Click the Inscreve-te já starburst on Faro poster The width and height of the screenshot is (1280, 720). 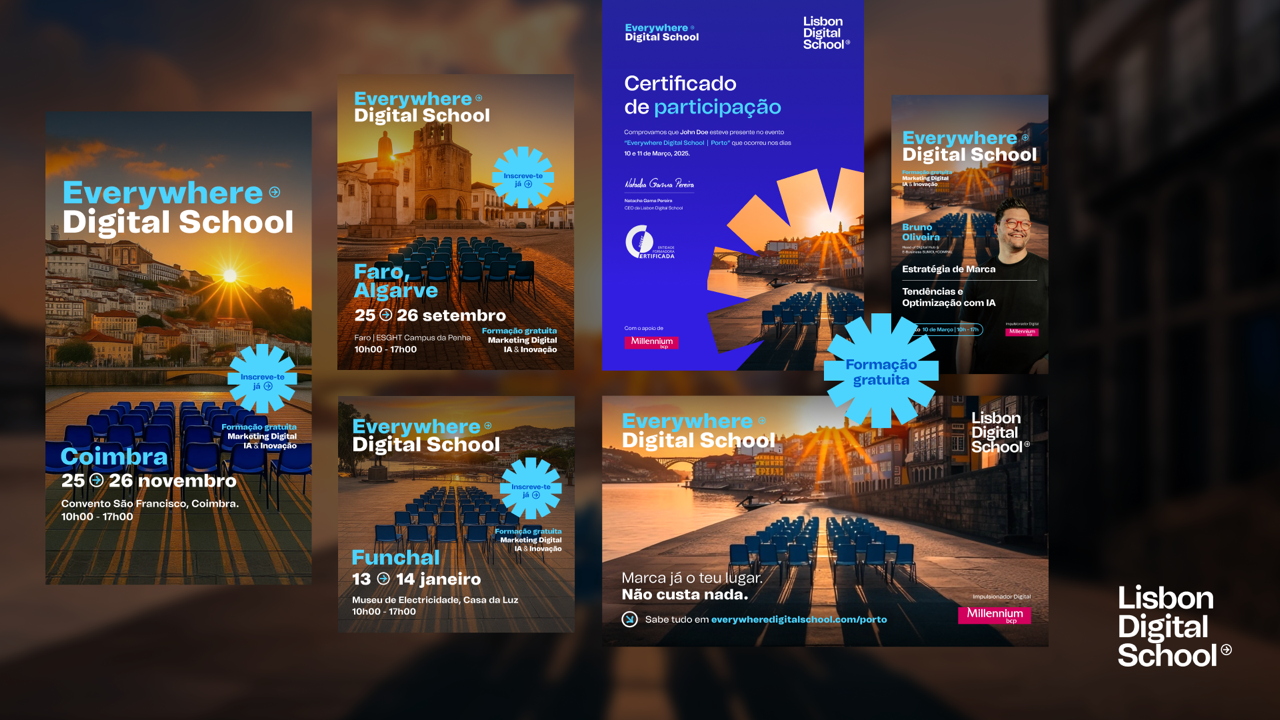pos(522,177)
